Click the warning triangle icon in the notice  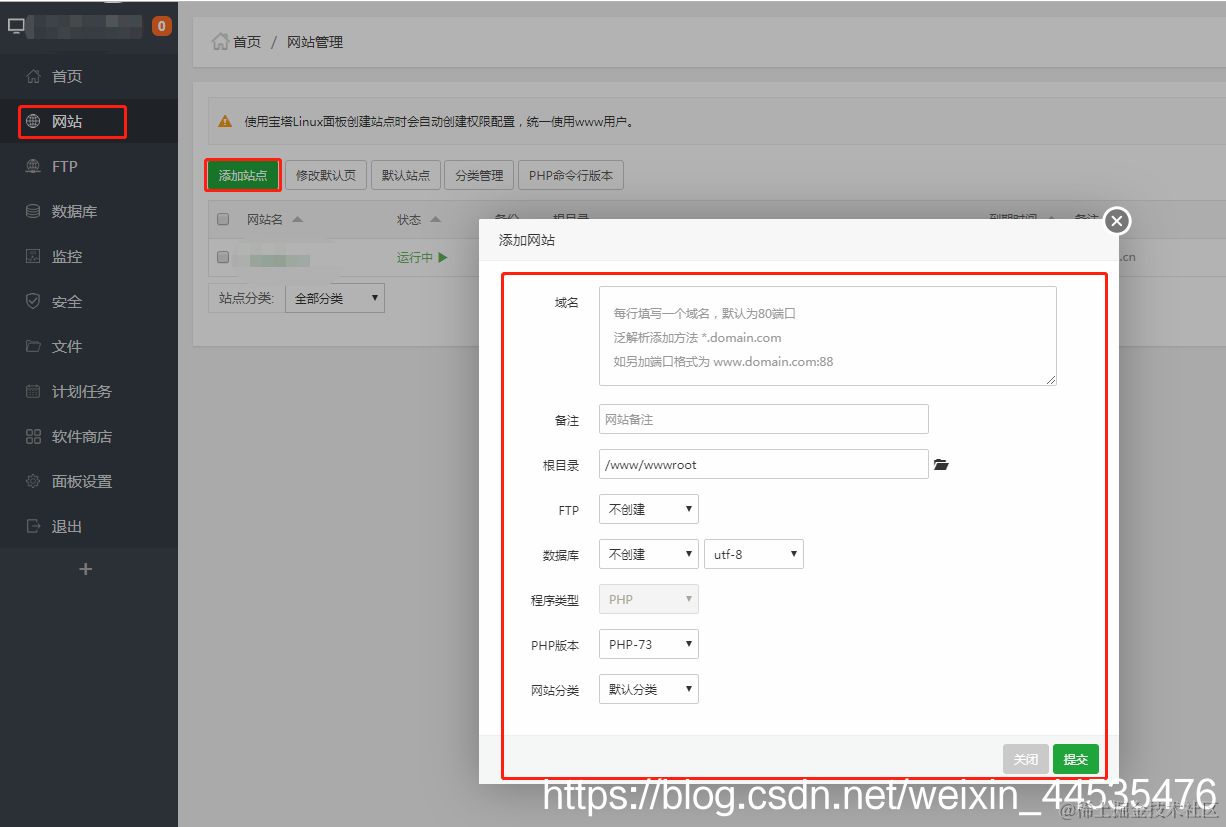tap(226, 122)
